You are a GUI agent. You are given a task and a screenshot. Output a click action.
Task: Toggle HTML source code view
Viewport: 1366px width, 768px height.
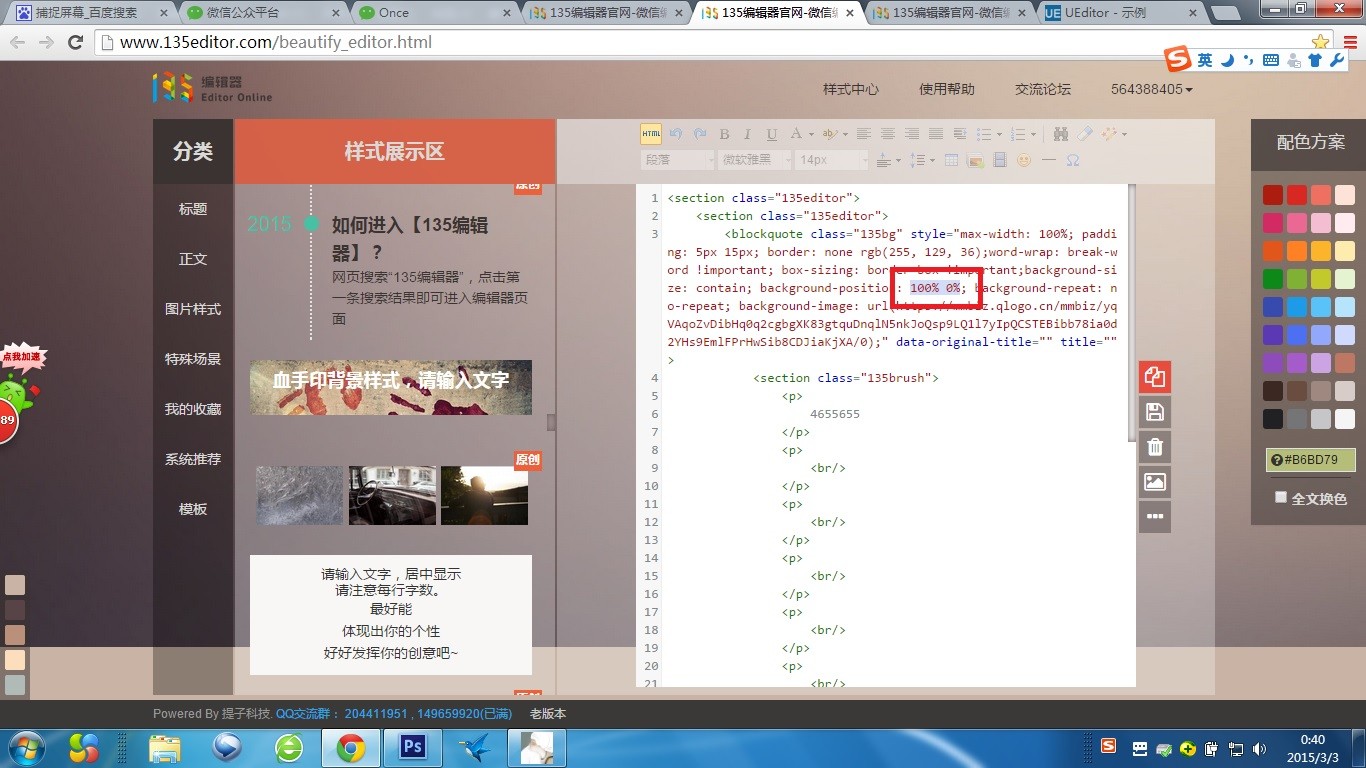651,134
